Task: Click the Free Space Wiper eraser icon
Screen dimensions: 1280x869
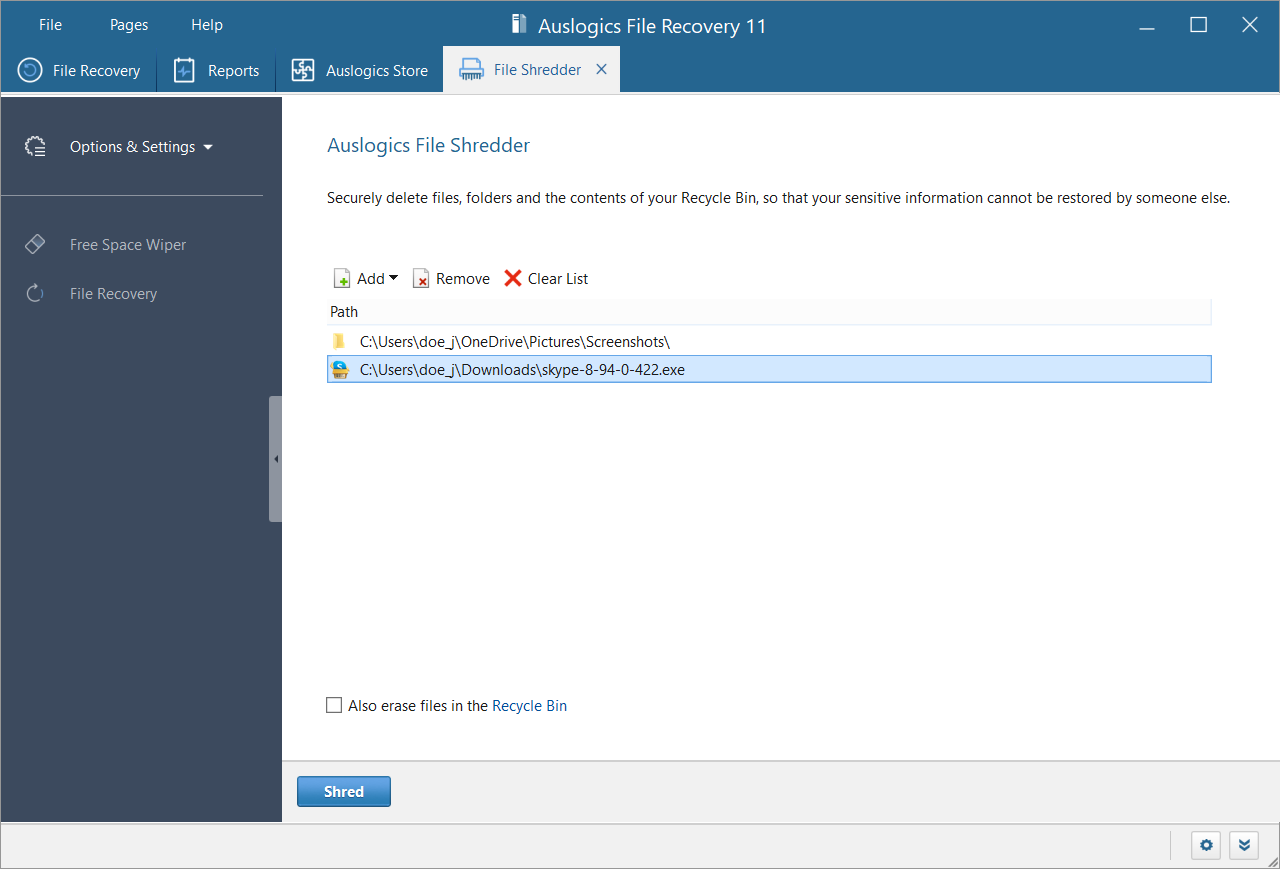Action: coord(35,244)
